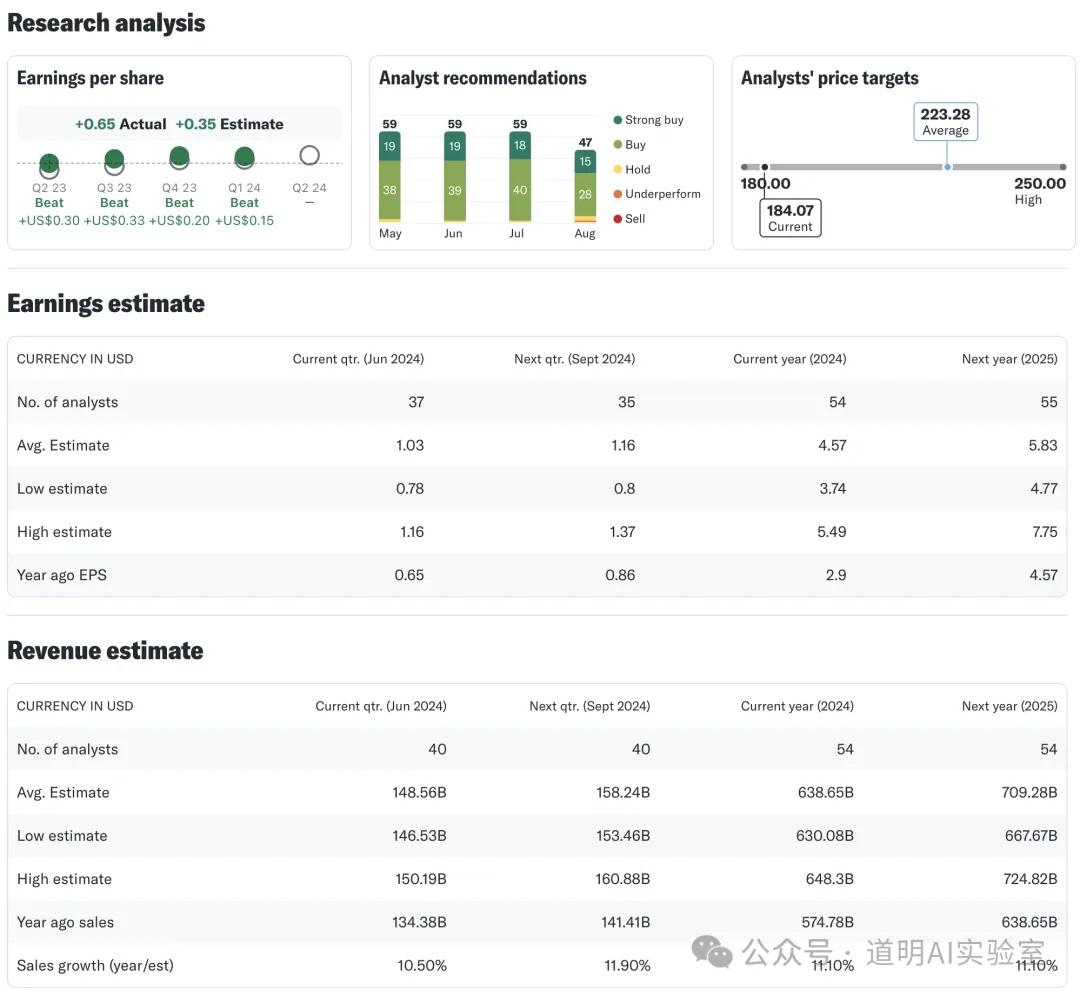This screenshot has width=1080, height=996.
Task: Click the WeChat logo in the watermark
Action: [x=712, y=951]
